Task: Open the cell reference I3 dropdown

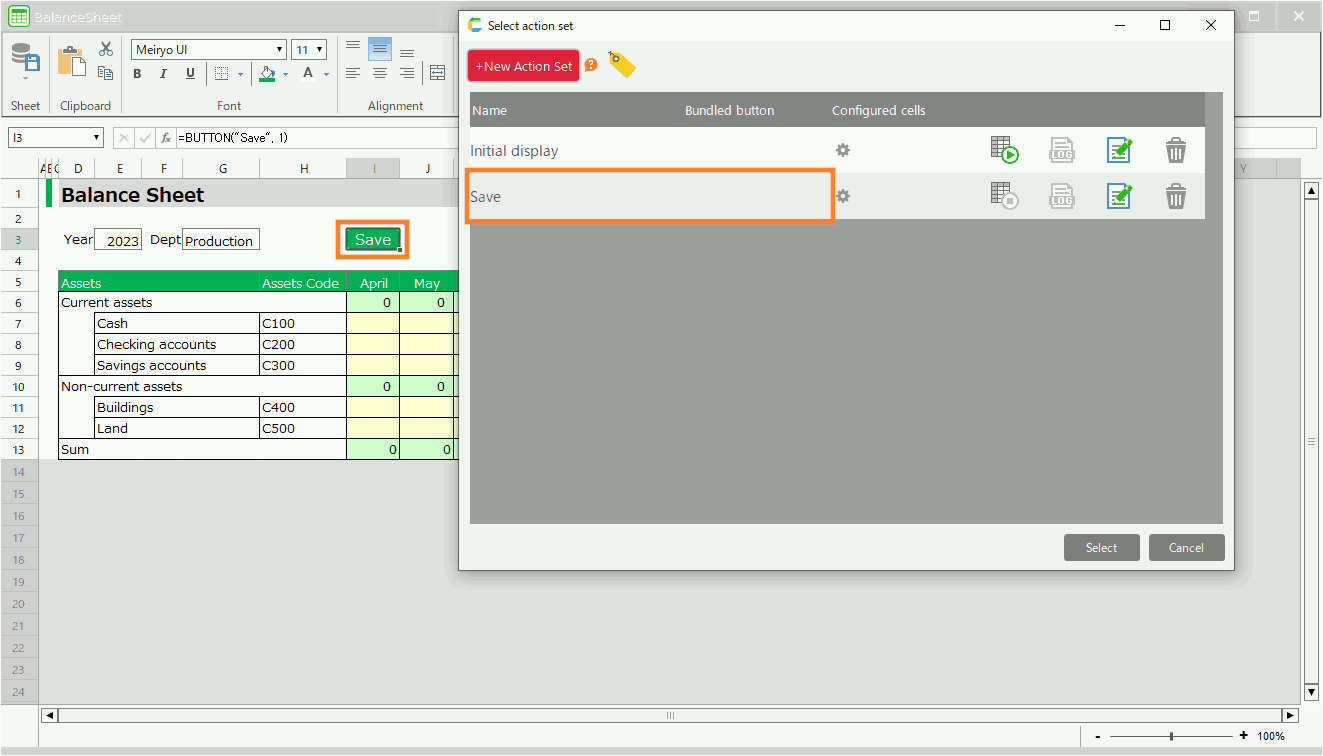Action: pyautogui.click(x=97, y=138)
